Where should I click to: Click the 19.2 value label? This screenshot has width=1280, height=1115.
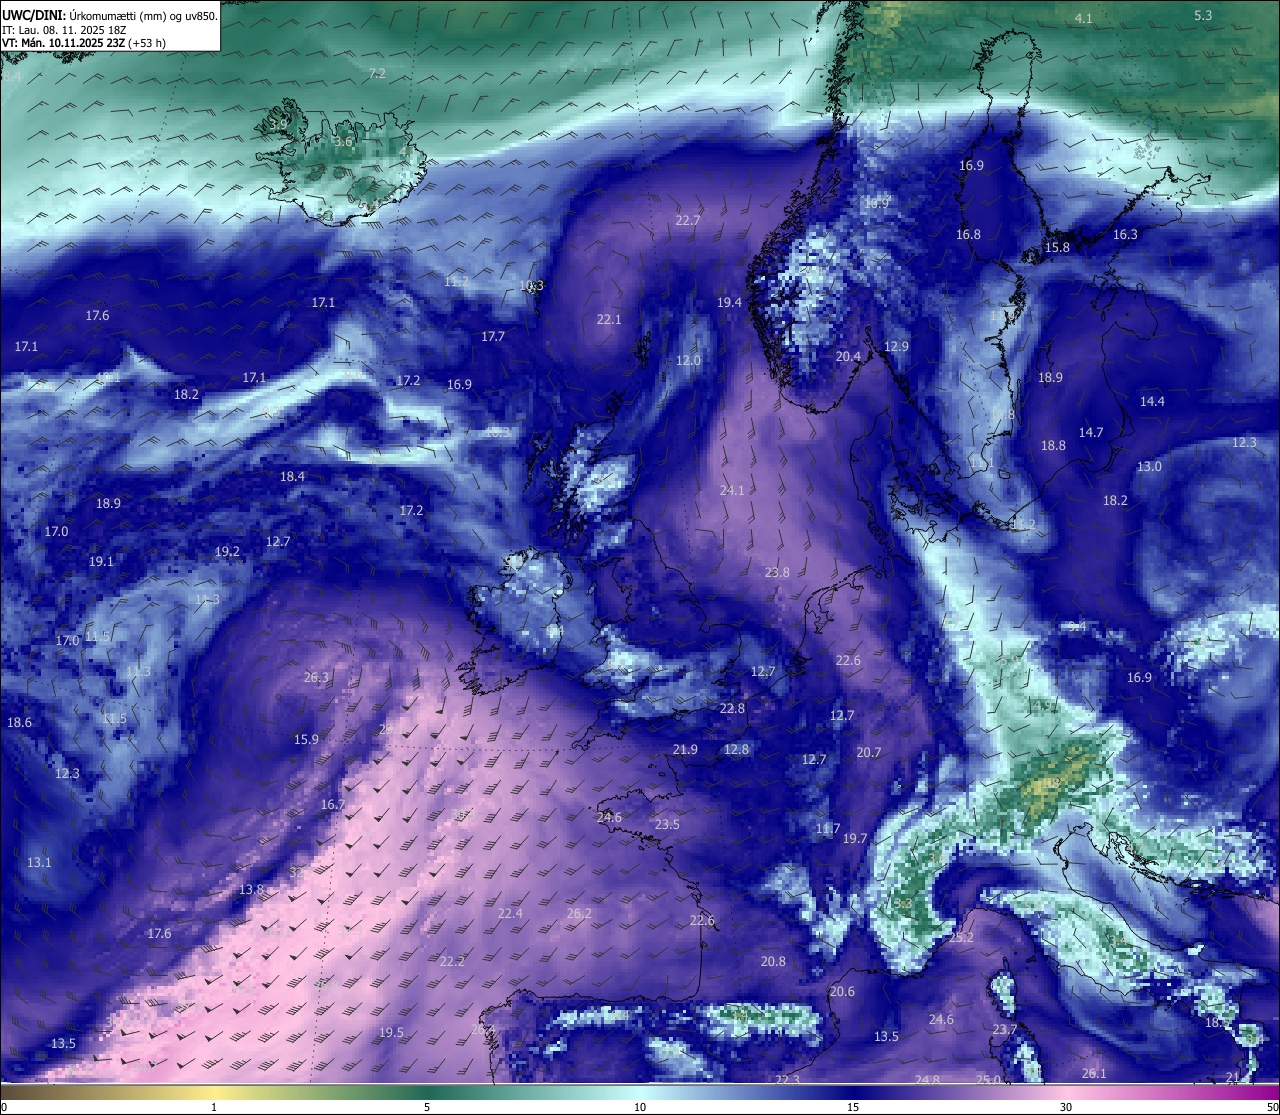point(227,551)
